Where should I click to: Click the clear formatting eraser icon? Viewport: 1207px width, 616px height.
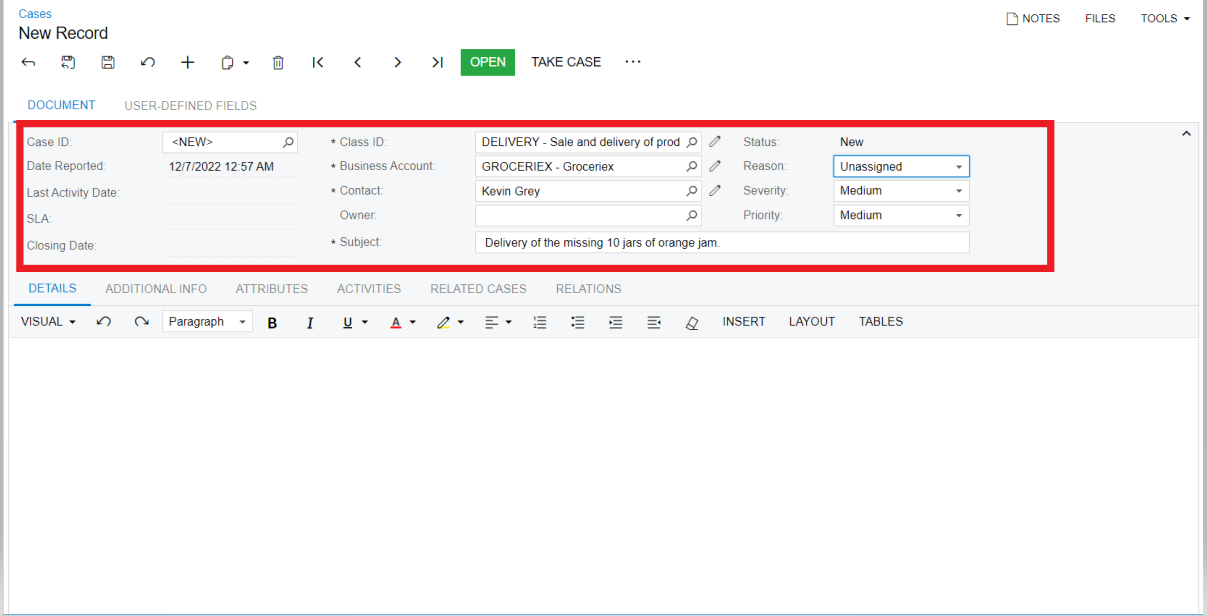pyautogui.click(x=692, y=321)
